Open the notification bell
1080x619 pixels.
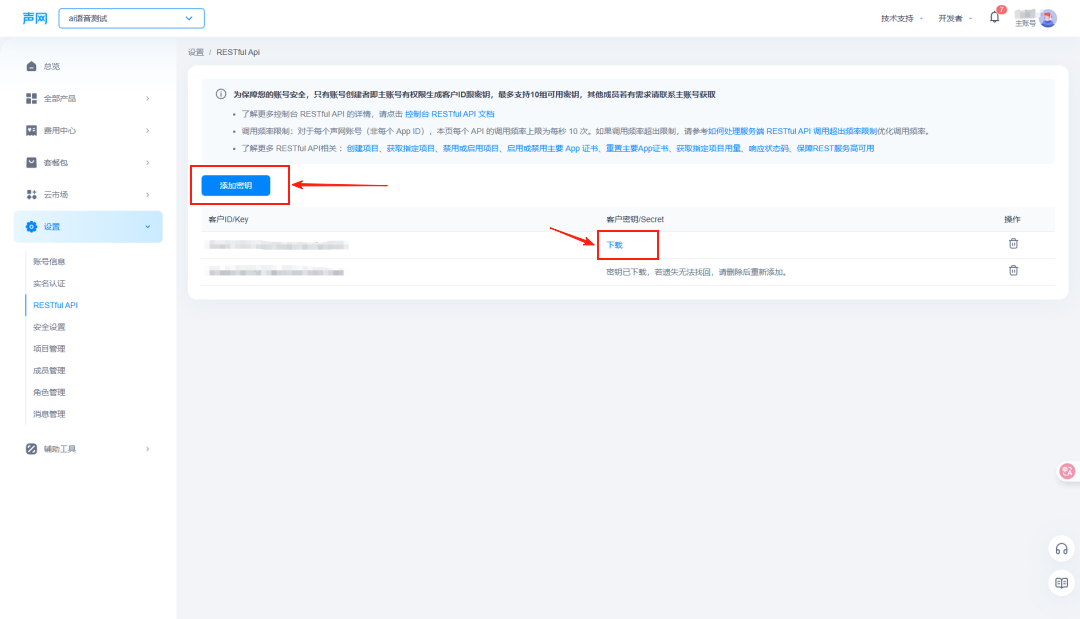coord(994,17)
